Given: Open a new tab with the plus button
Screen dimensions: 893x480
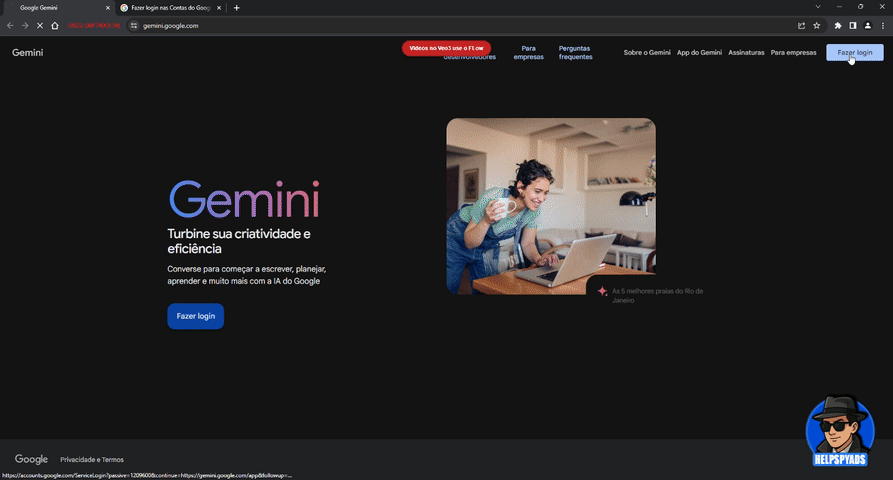Looking at the screenshot, I should click(237, 8).
